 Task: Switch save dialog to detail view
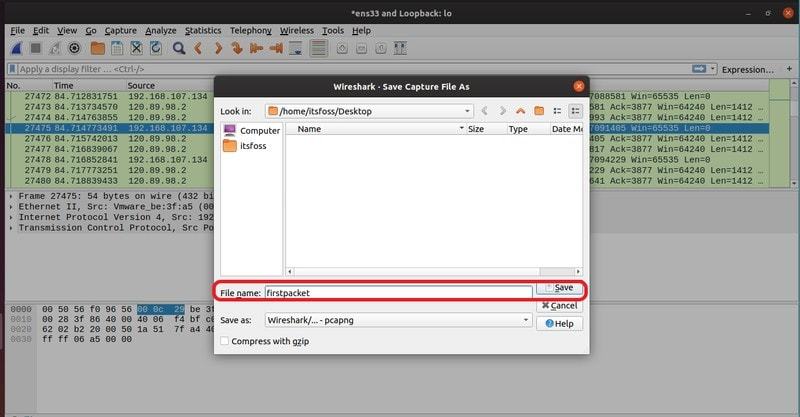[x=576, y=111]
